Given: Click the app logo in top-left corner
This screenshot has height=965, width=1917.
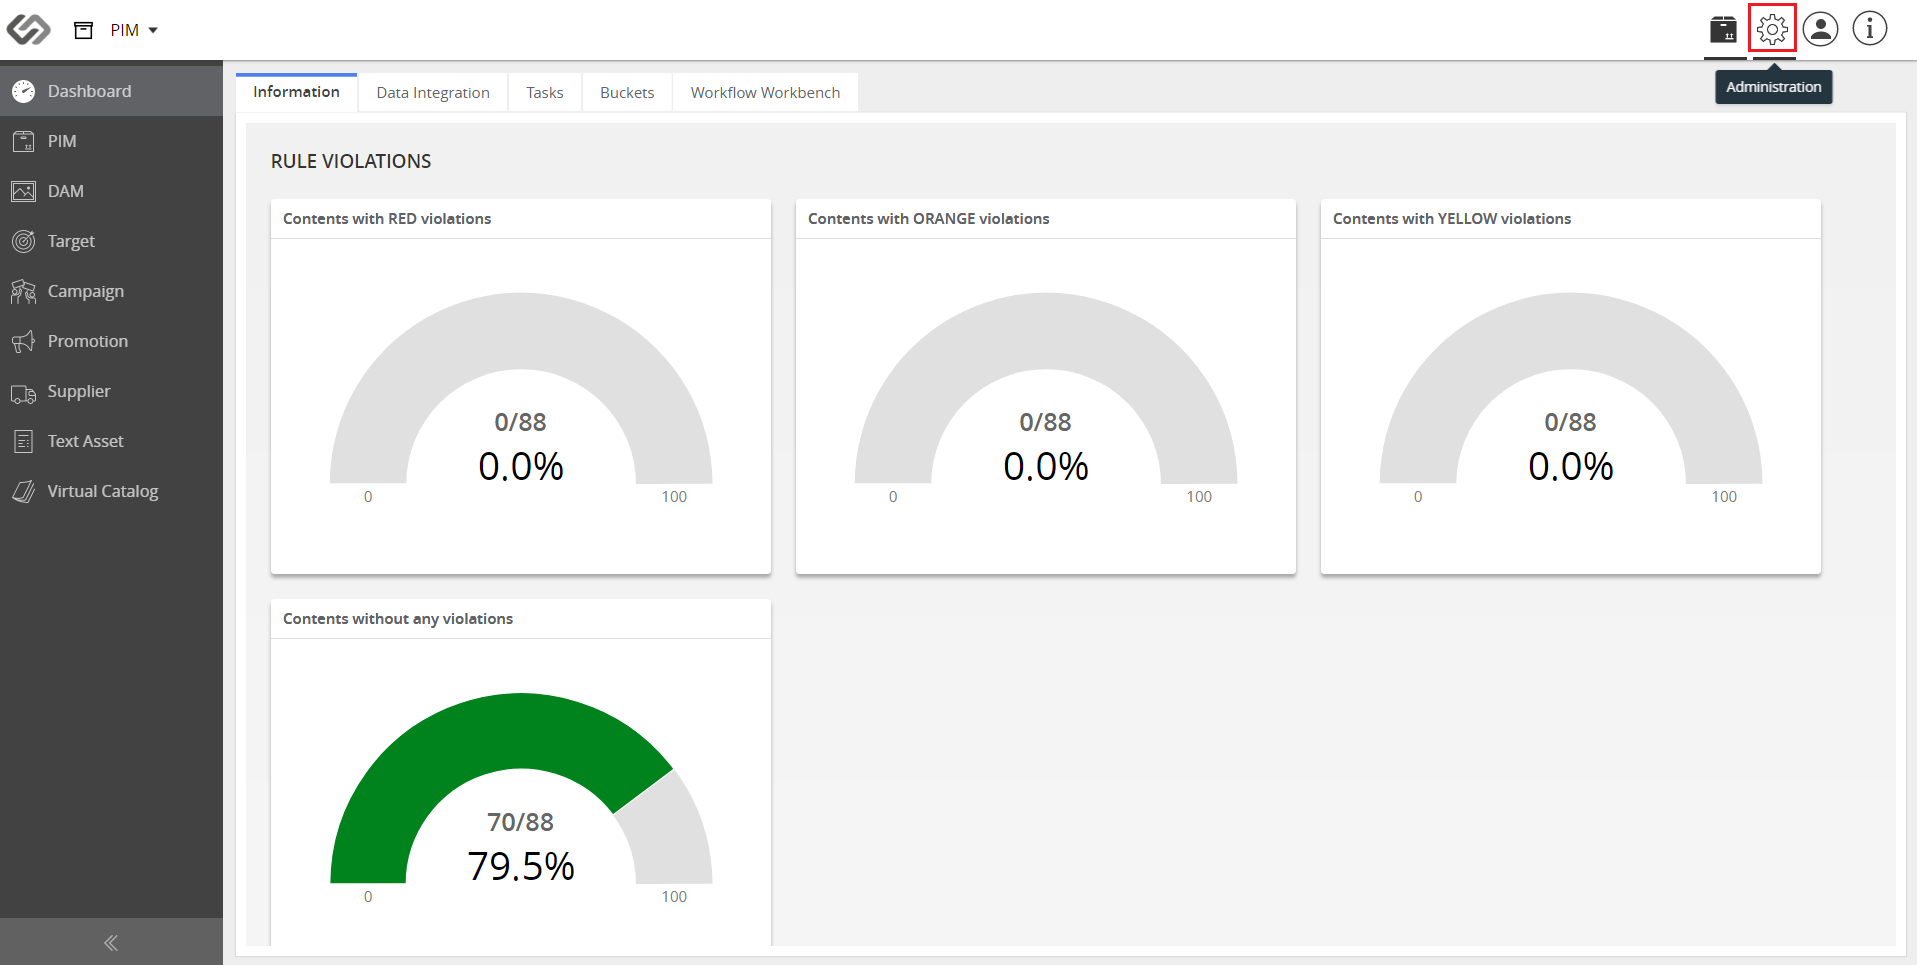Looking at the screenshot, I should click(28, 30).
